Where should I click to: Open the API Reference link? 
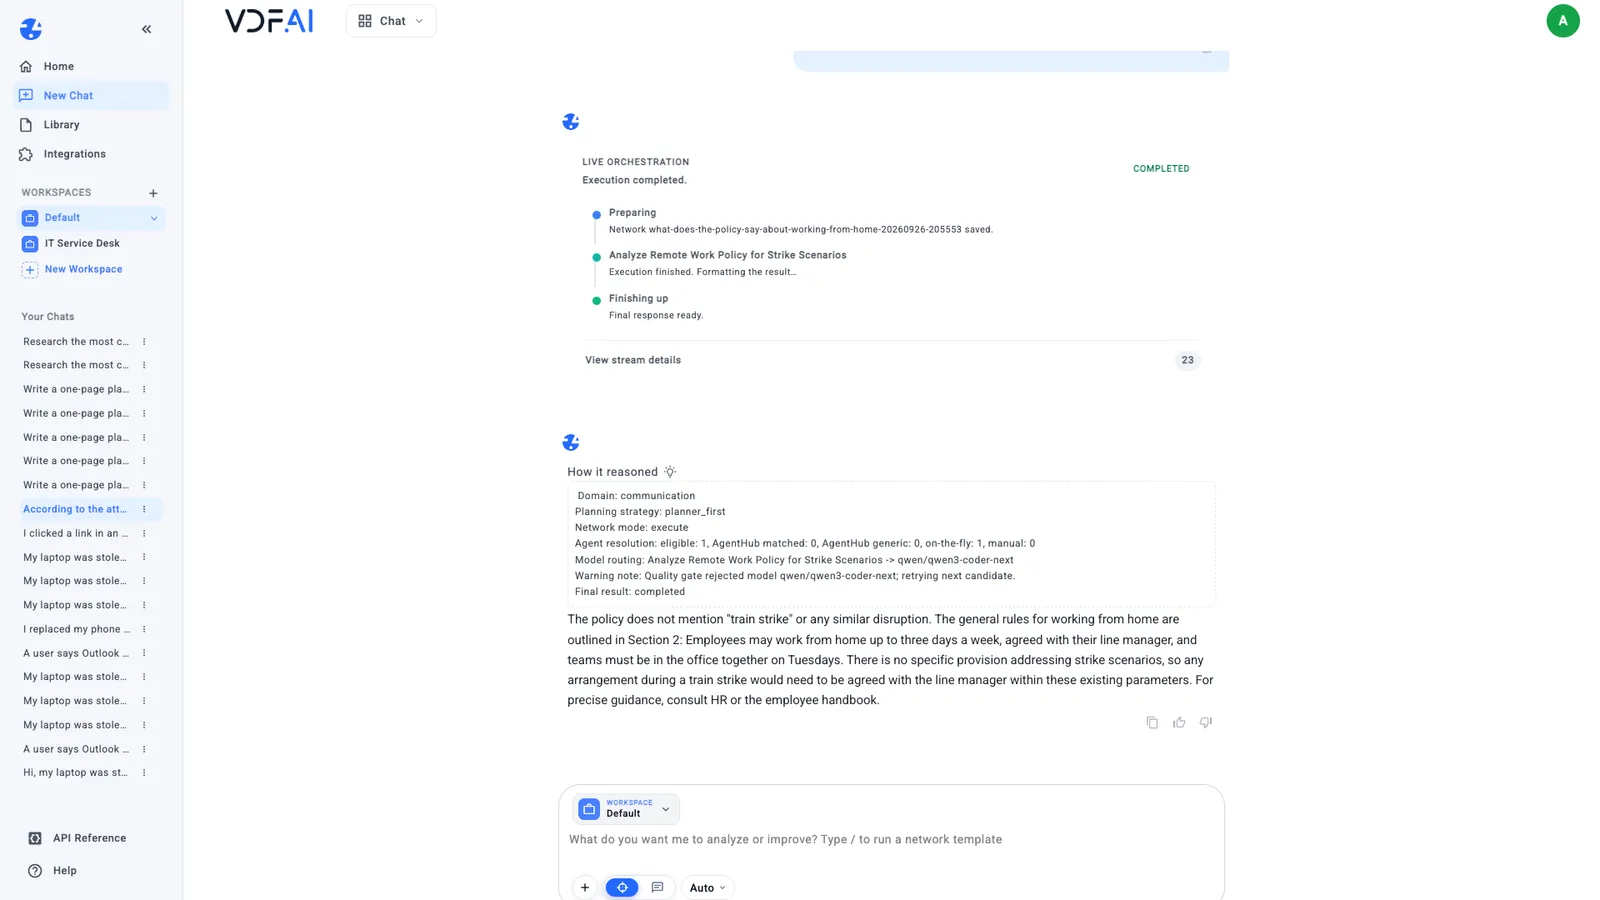click(90, 838)
